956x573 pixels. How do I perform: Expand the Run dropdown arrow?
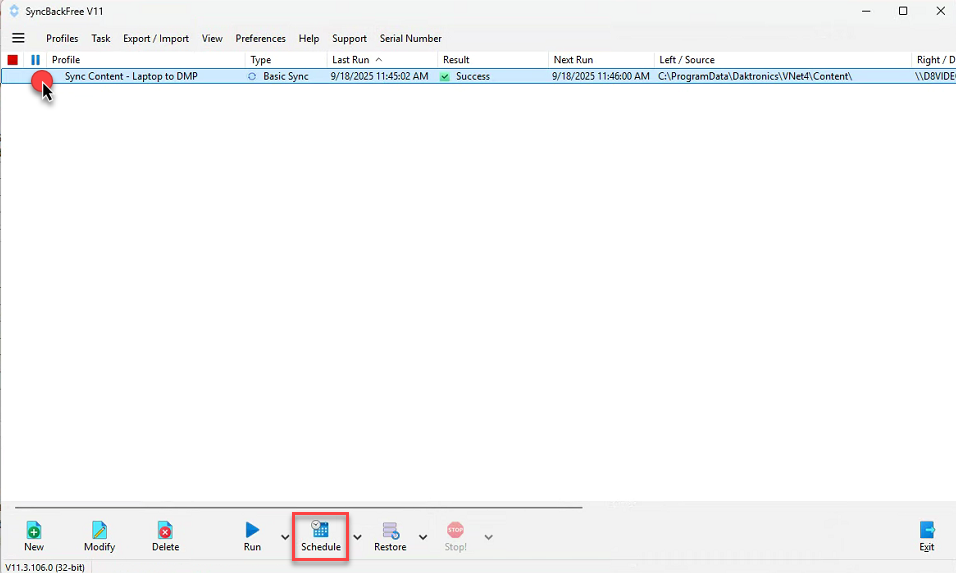click(285, 537)
